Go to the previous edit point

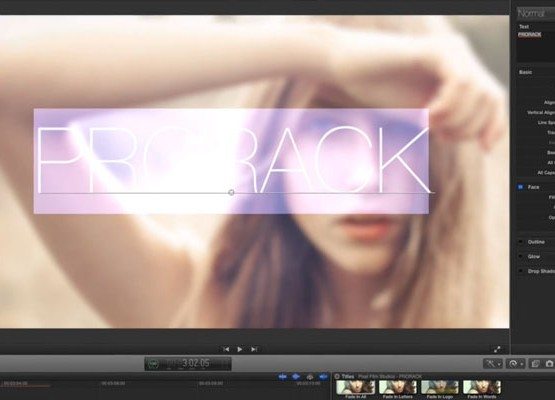coord(226,349)
